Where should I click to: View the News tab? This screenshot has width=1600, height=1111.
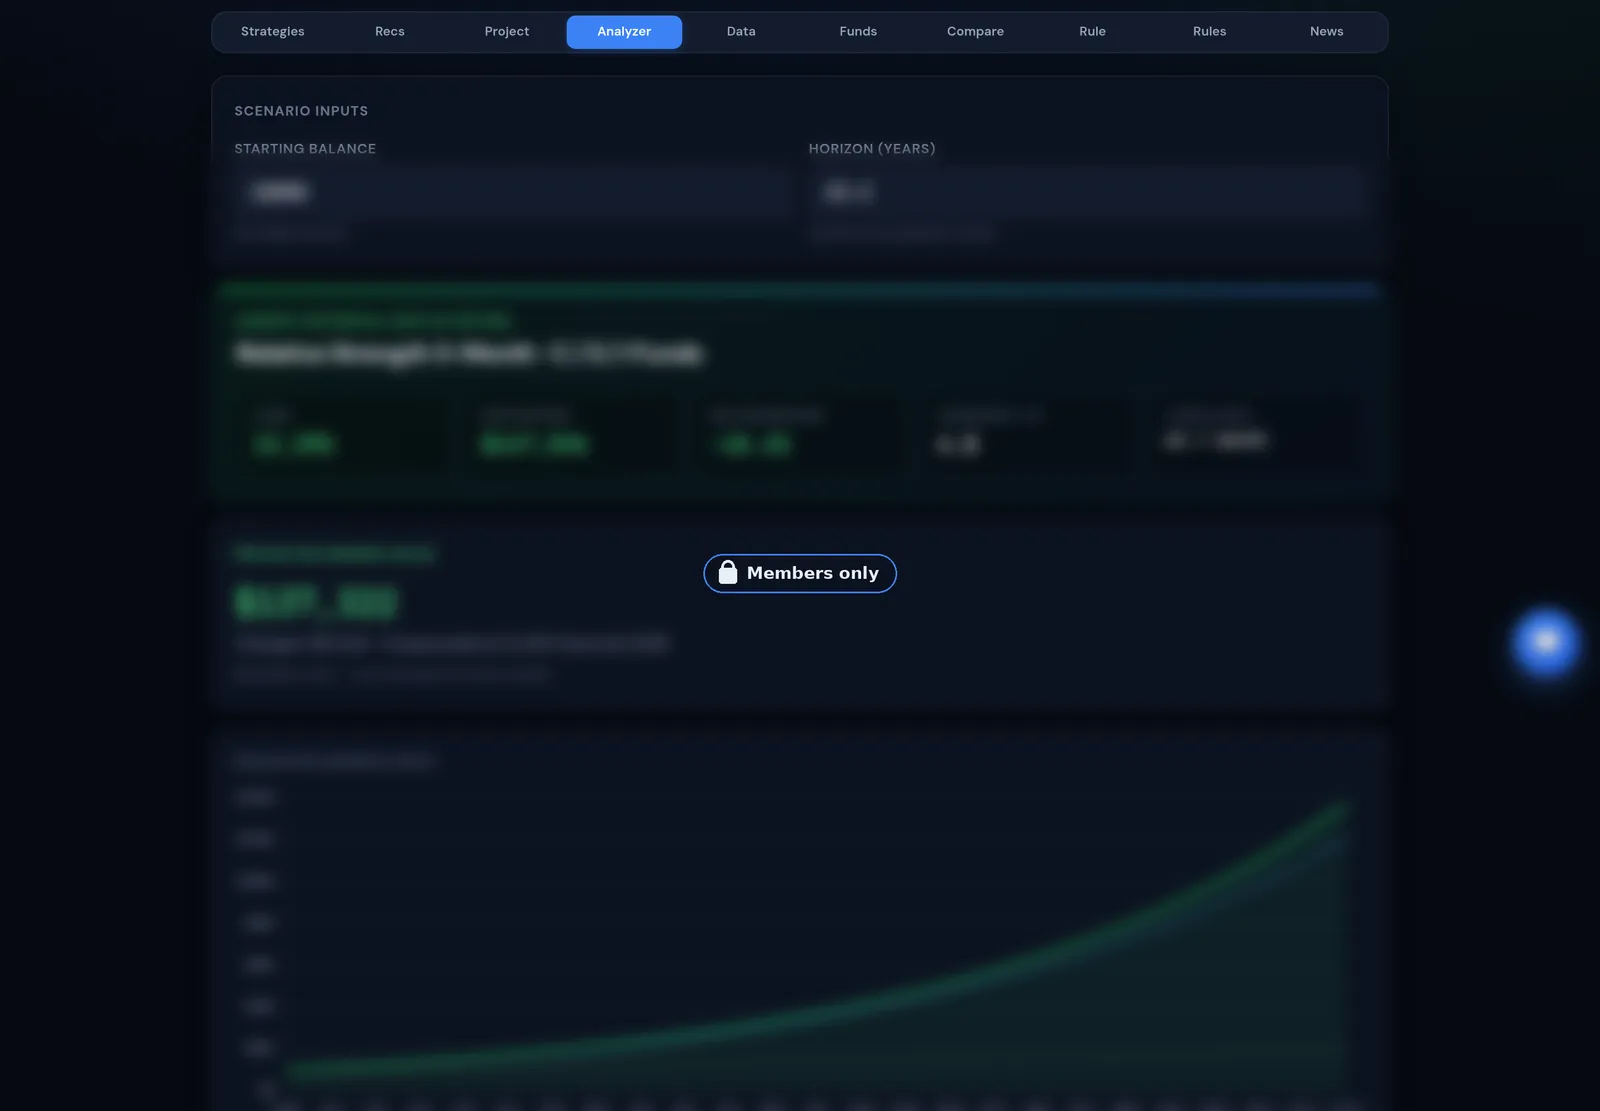pyautogui.click(x=1326, y=32)
